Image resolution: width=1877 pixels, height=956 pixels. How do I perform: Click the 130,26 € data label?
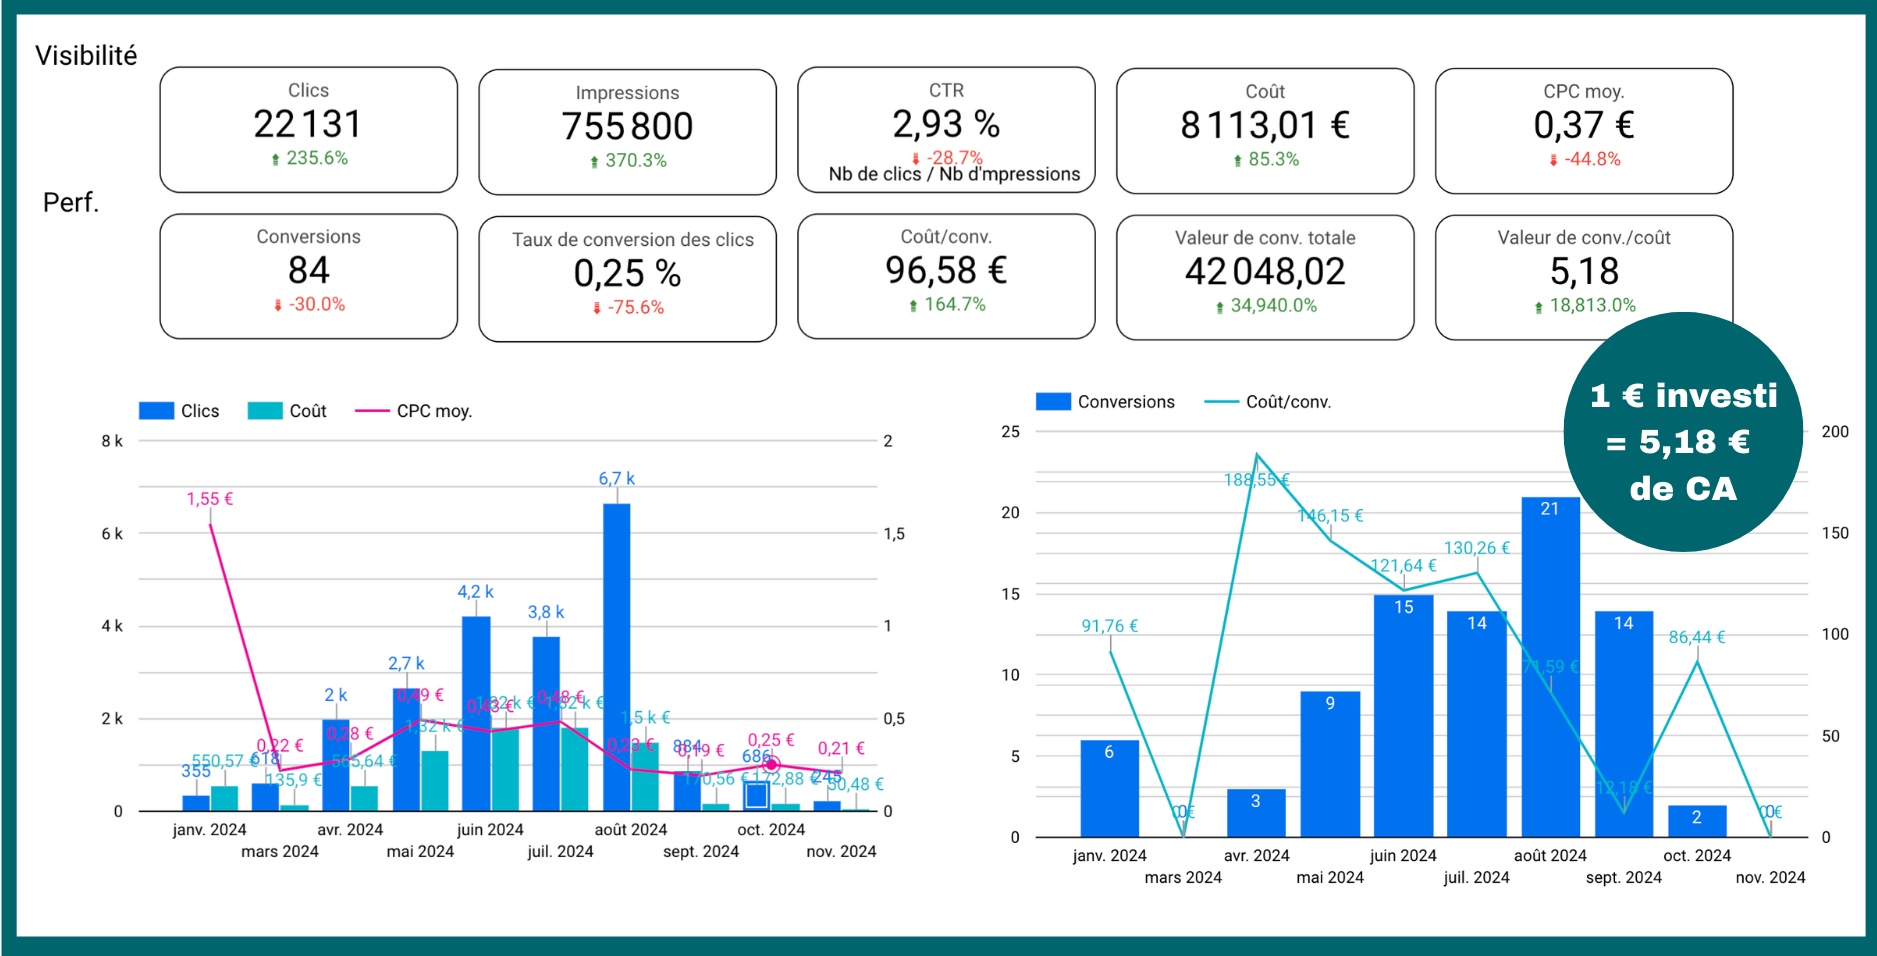[x=1477, y=548]
